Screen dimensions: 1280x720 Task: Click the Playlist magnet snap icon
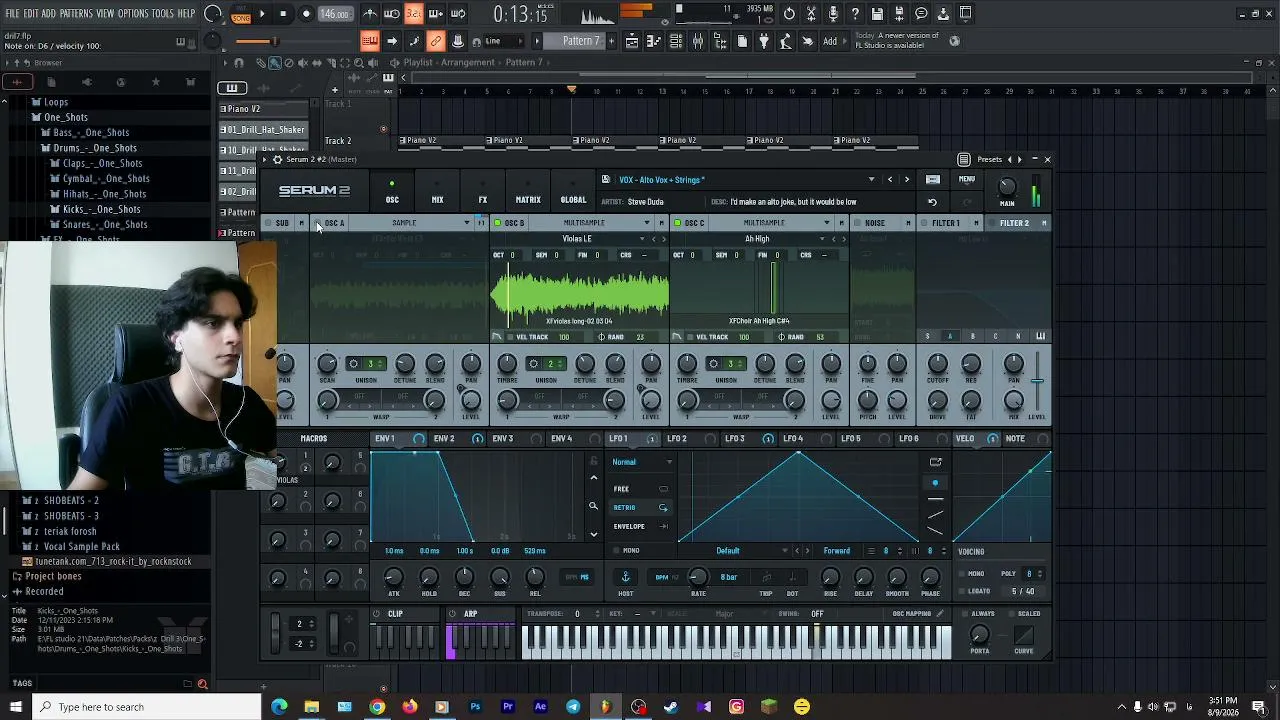coord(238,63)
